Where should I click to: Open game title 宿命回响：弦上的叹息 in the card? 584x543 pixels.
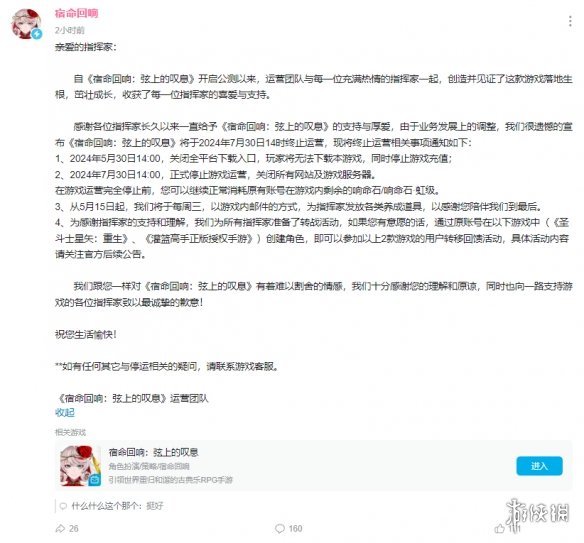click(153, 452)
